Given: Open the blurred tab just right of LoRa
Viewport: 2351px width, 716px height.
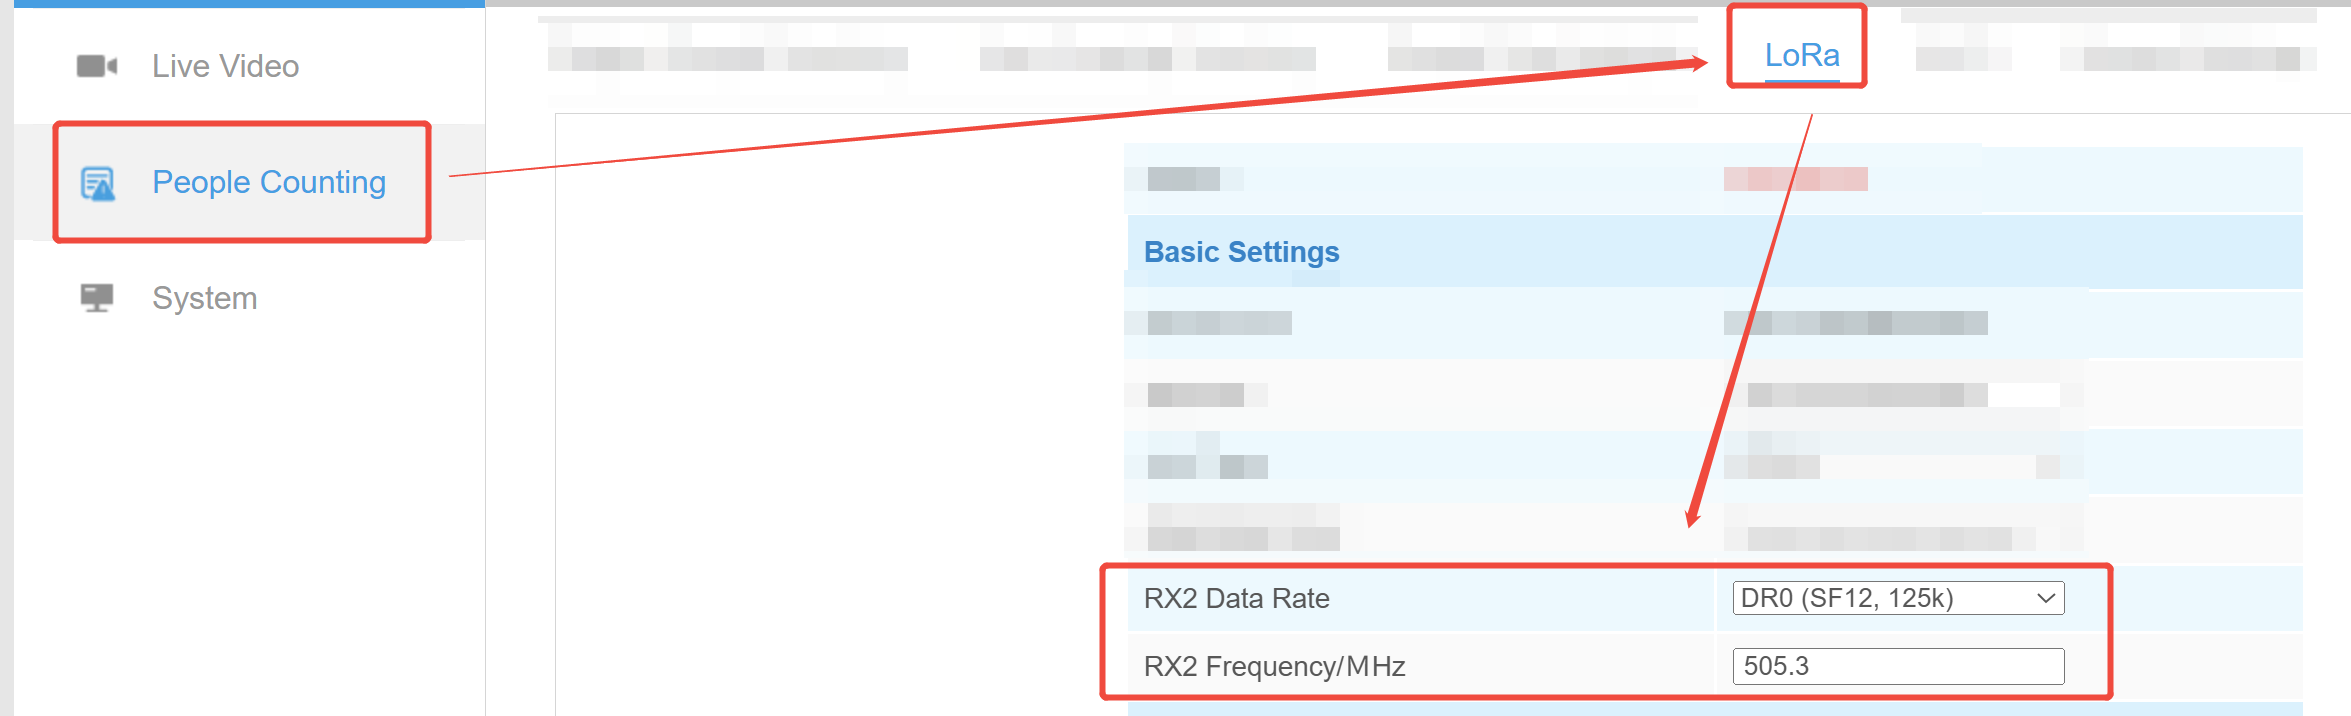Looking at the screenshot, I should pos(1962,58).
